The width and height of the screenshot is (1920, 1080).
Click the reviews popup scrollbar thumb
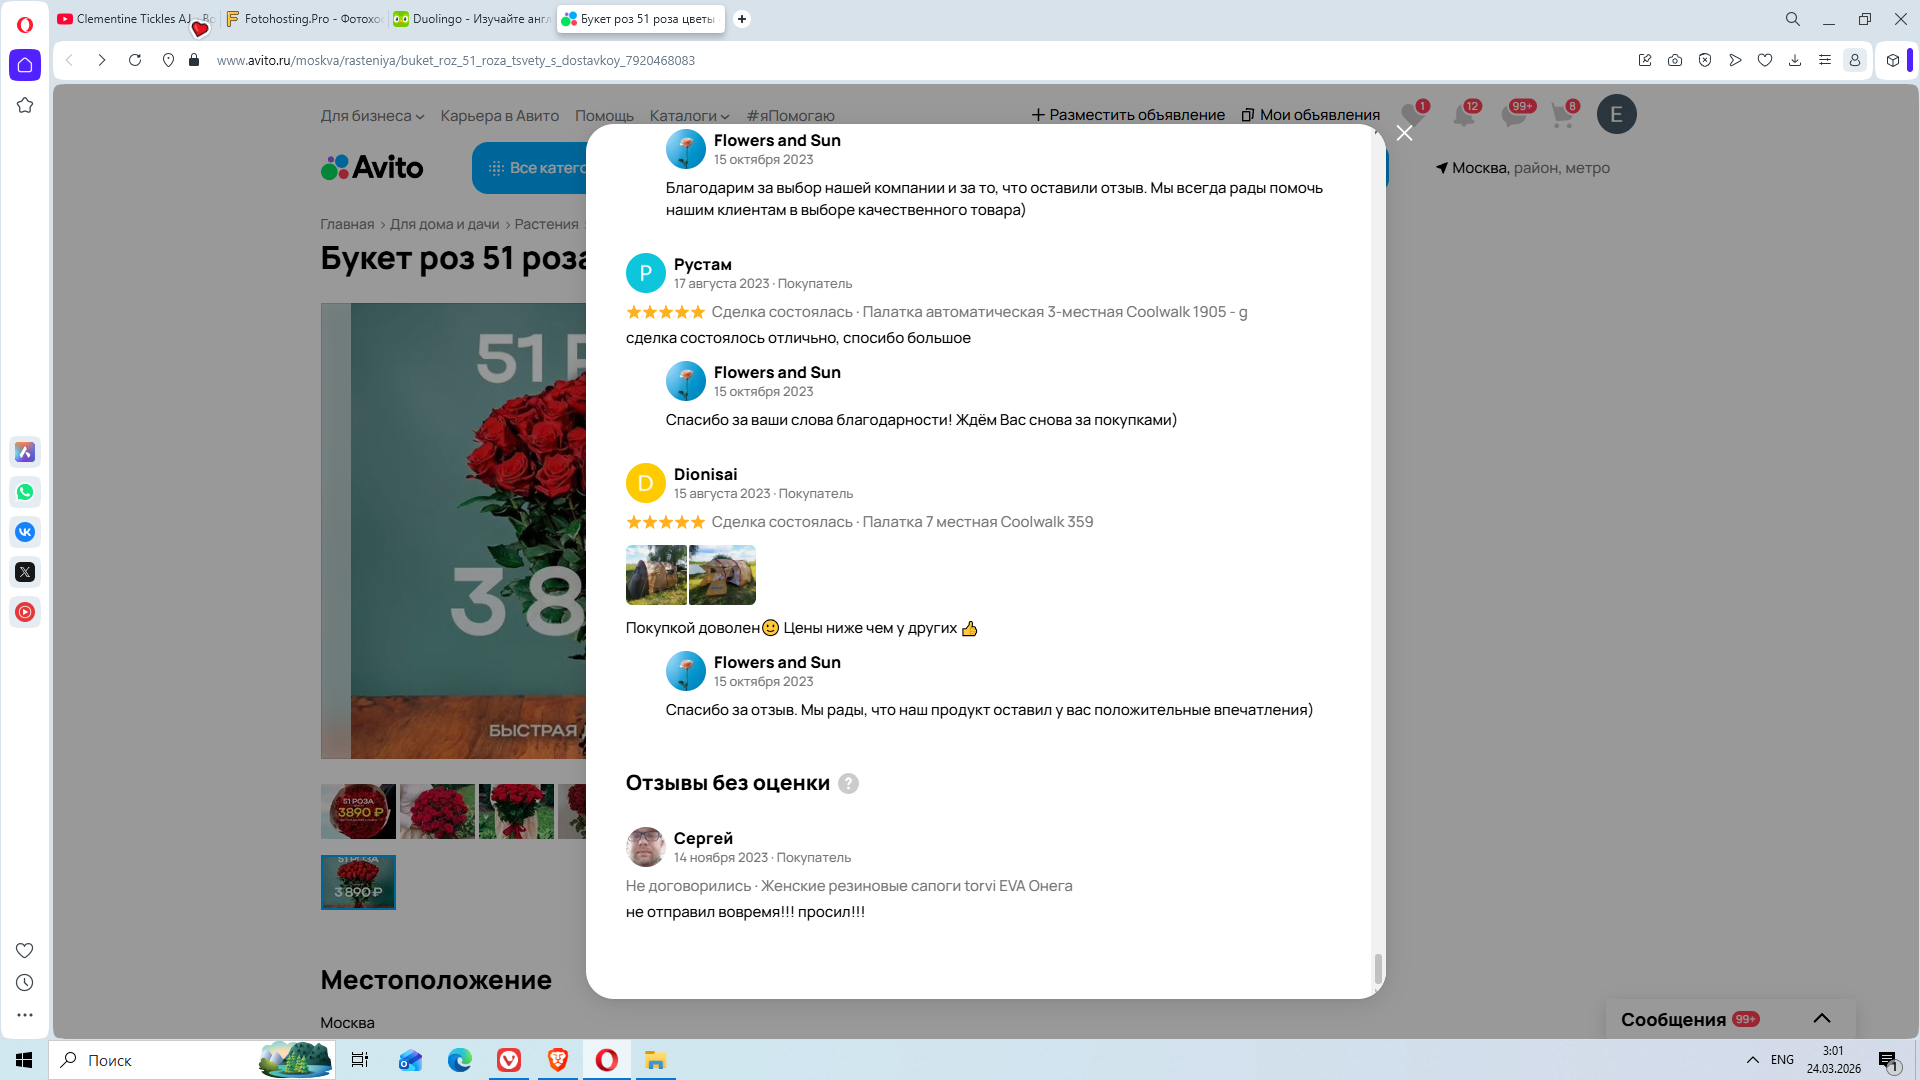click(1378, 968)
